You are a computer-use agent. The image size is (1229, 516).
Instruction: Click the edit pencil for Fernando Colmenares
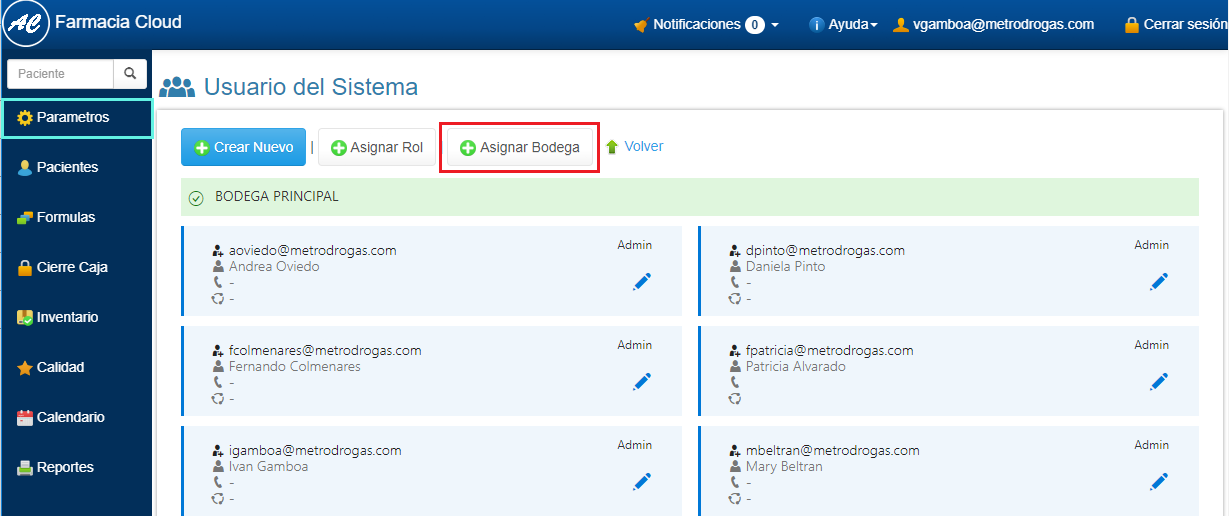pyautogui.click(x=642, y=381)
